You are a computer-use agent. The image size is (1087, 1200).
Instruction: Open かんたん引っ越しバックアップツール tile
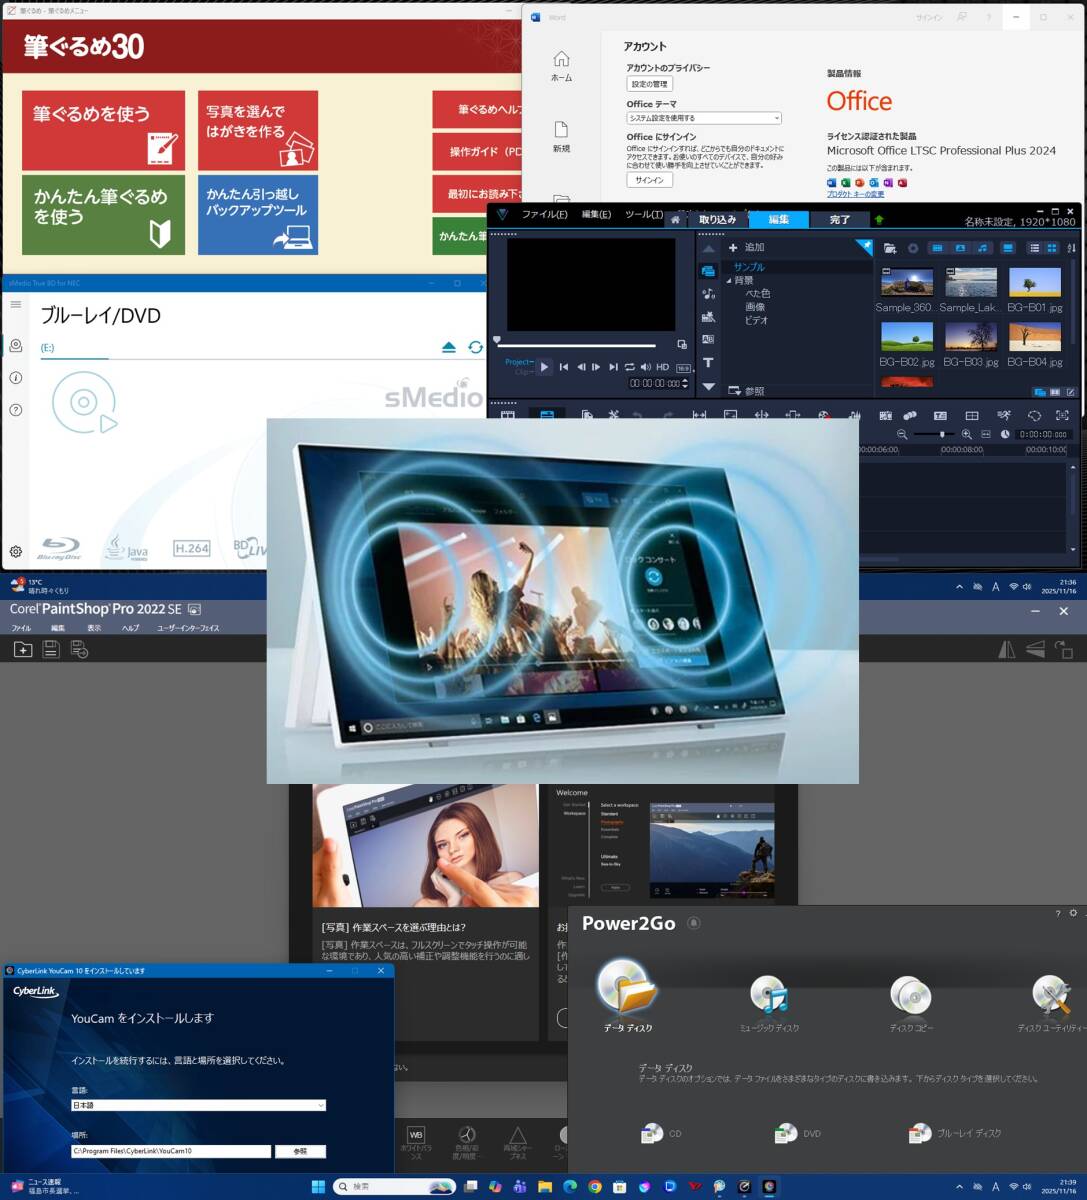point(258,215)
